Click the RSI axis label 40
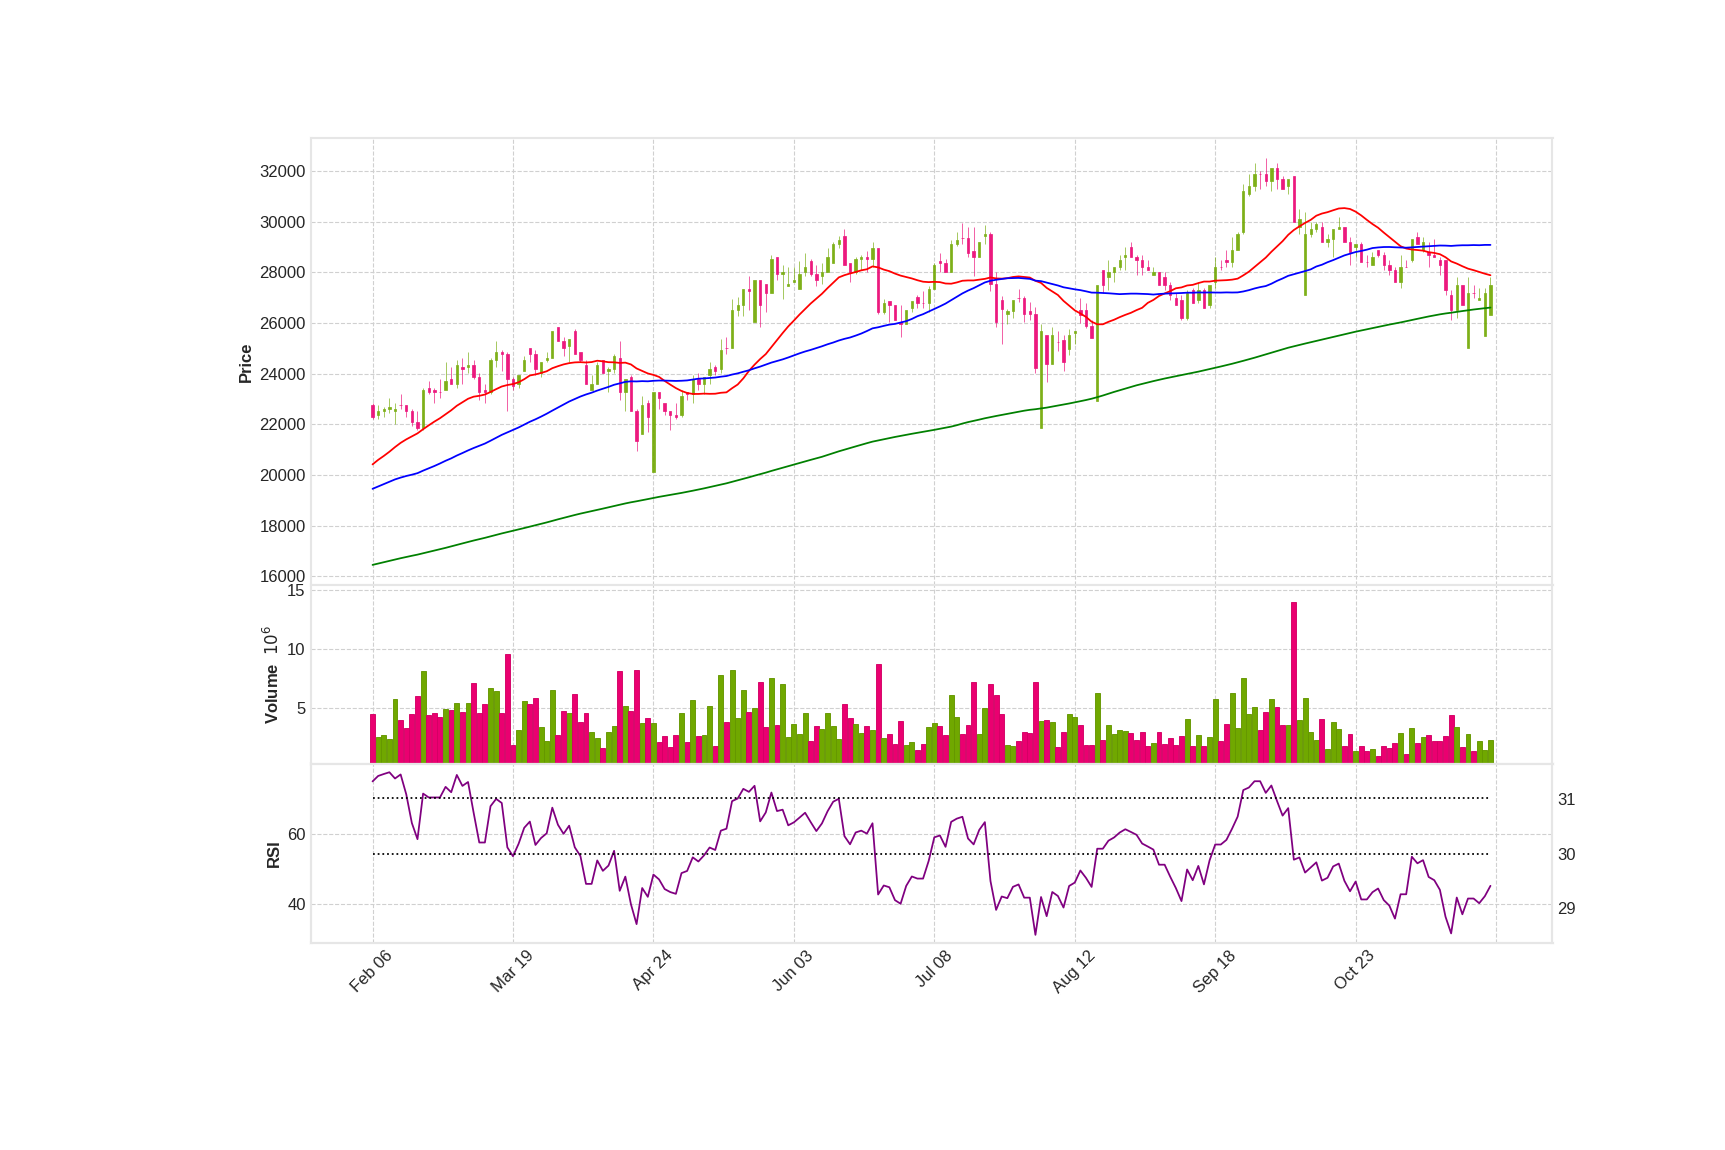This screenshot has width=1725, height=1150. (x=296, y=905)
